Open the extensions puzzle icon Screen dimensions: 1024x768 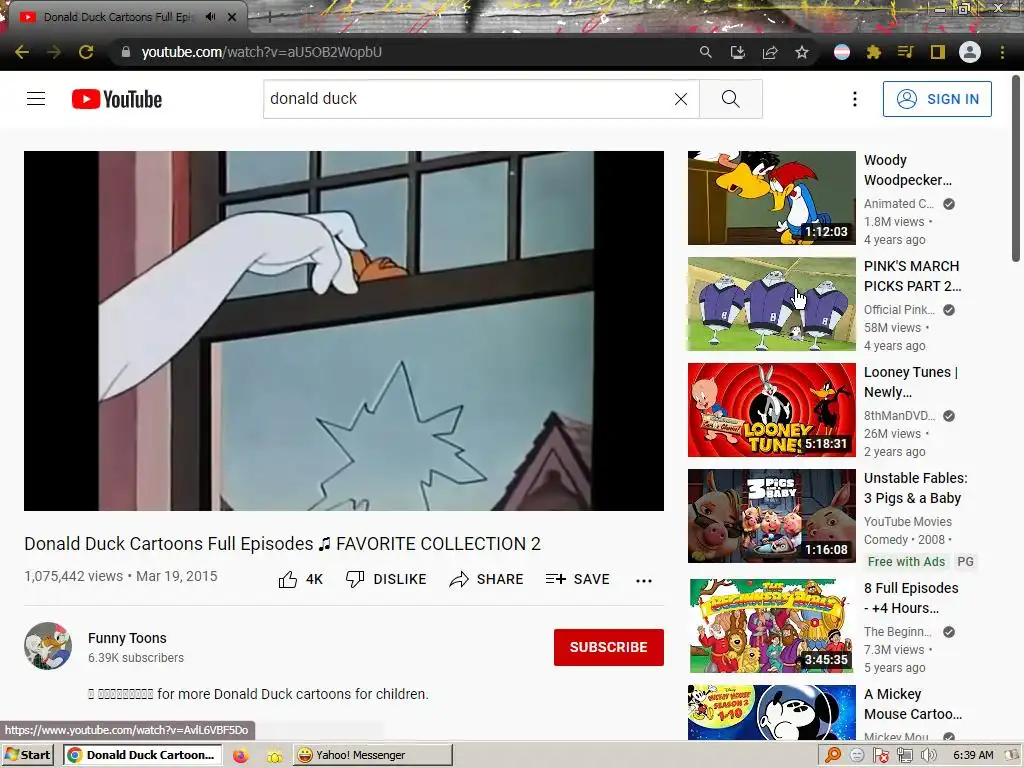pos(874,52)
